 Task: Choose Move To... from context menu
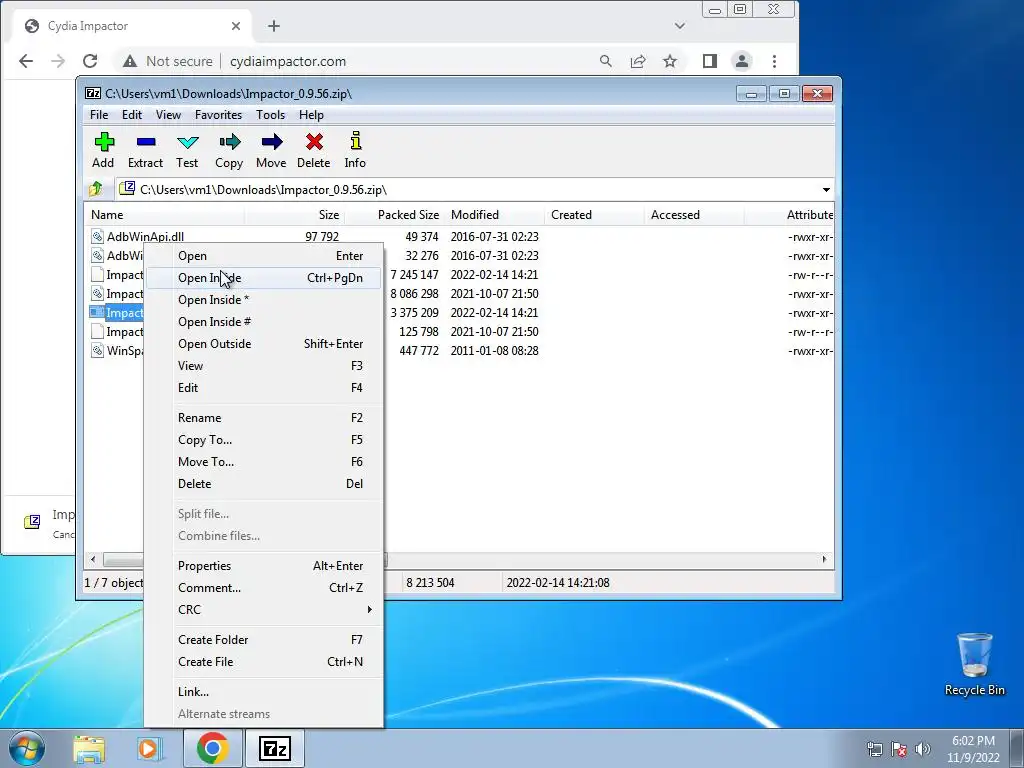point(263,462)
